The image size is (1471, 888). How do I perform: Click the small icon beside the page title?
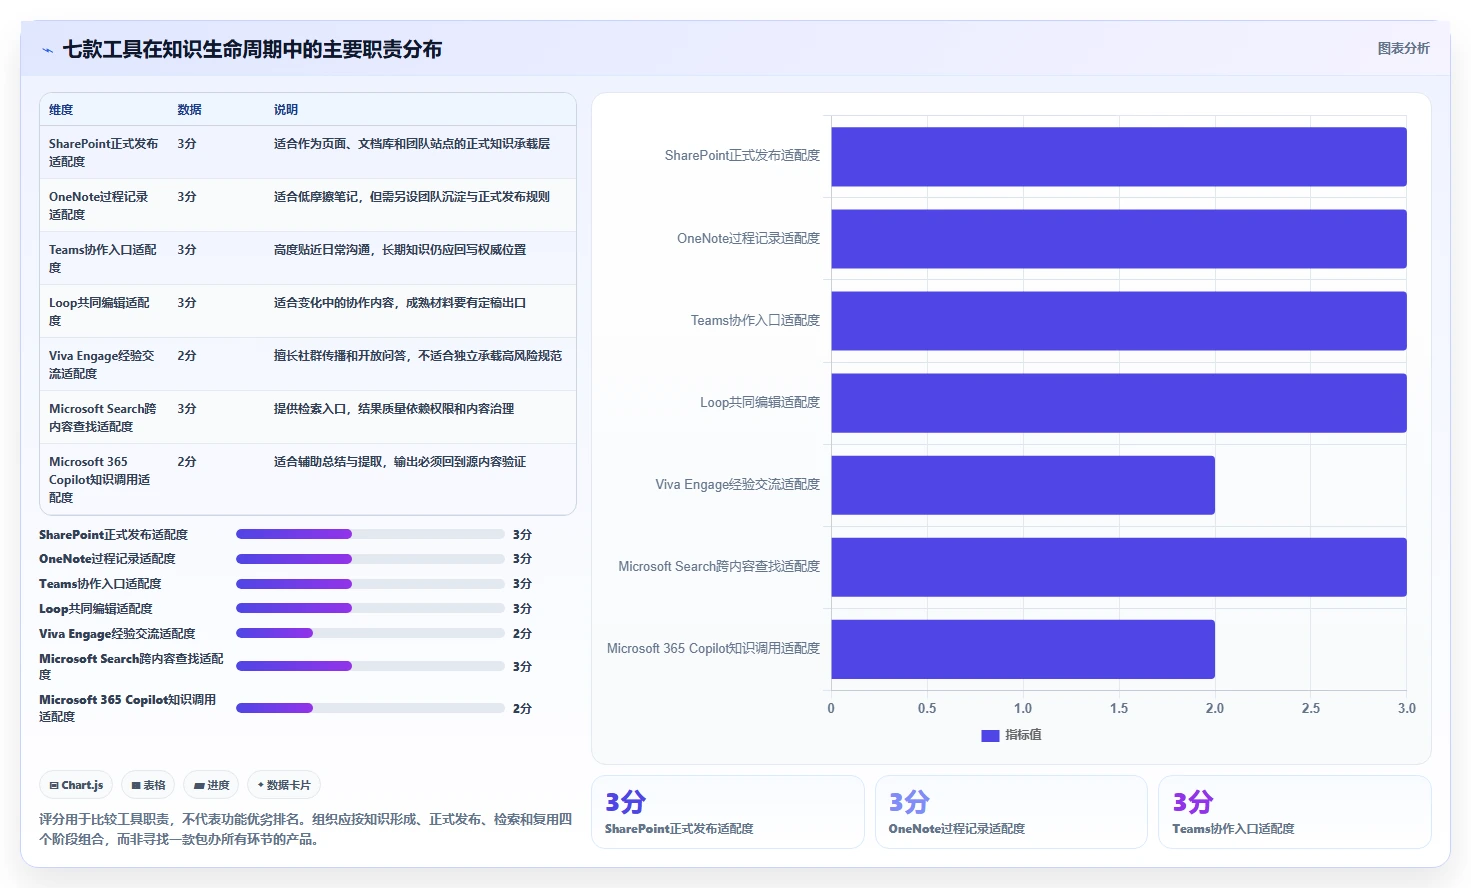point(47,50)
